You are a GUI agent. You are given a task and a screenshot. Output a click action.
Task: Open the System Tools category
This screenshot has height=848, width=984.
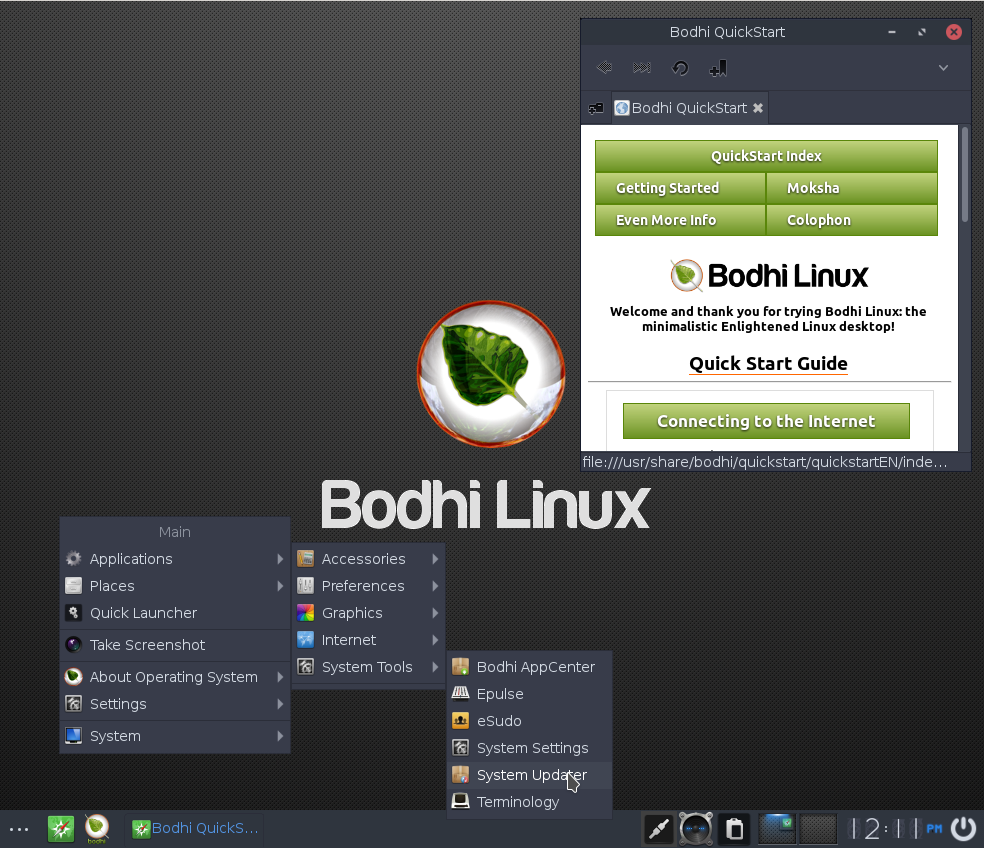[368, 667]
